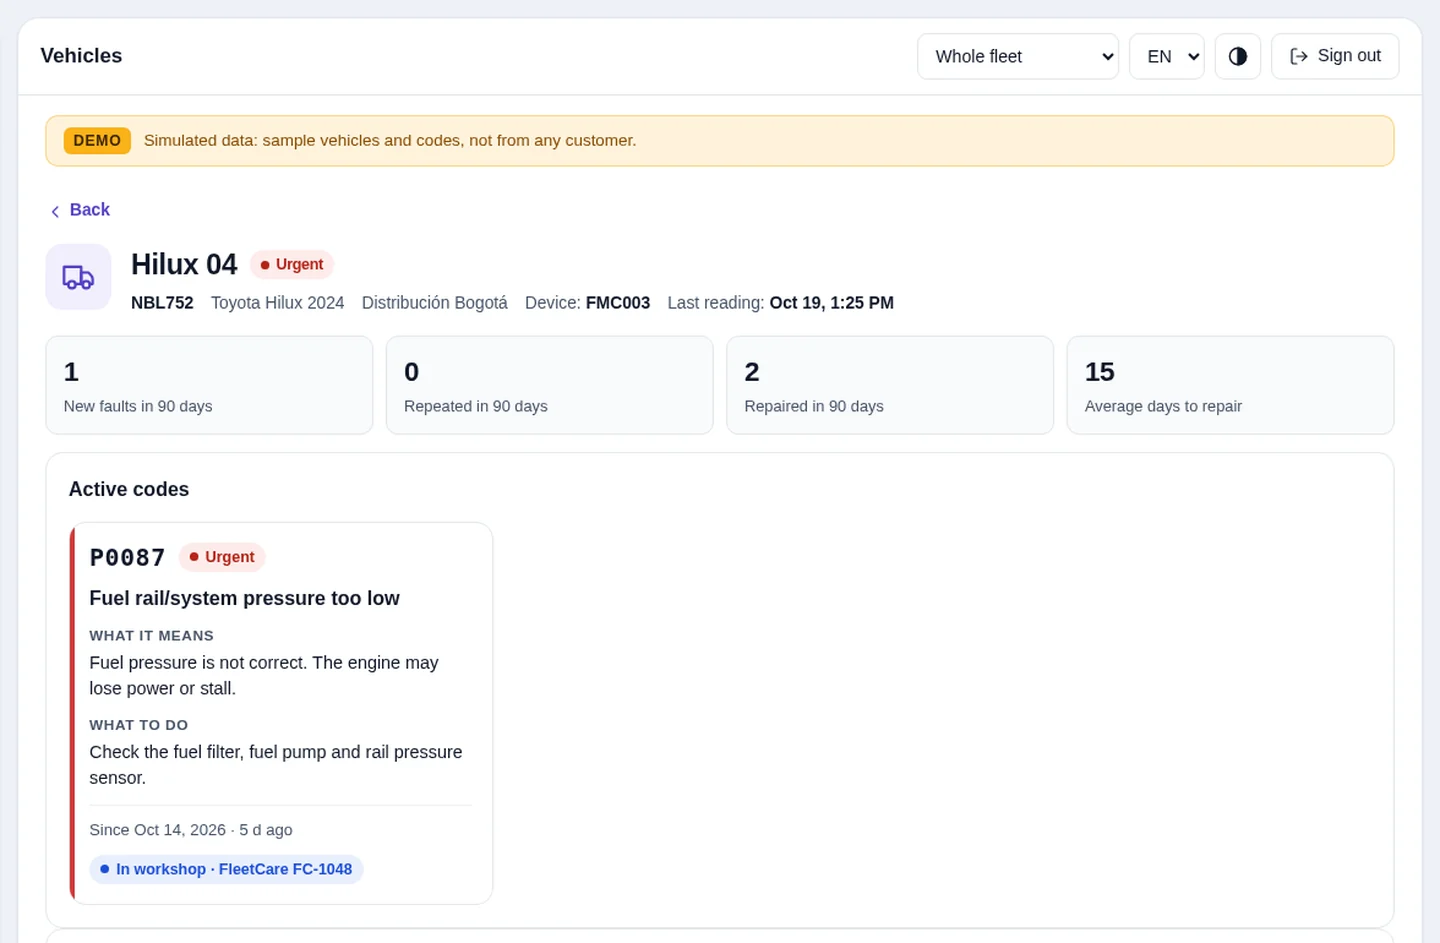This screenshot has width=1440, height=943.
Task: Click the 'Check the fuel filter' instruction text
Action: [x=276, y=765]
